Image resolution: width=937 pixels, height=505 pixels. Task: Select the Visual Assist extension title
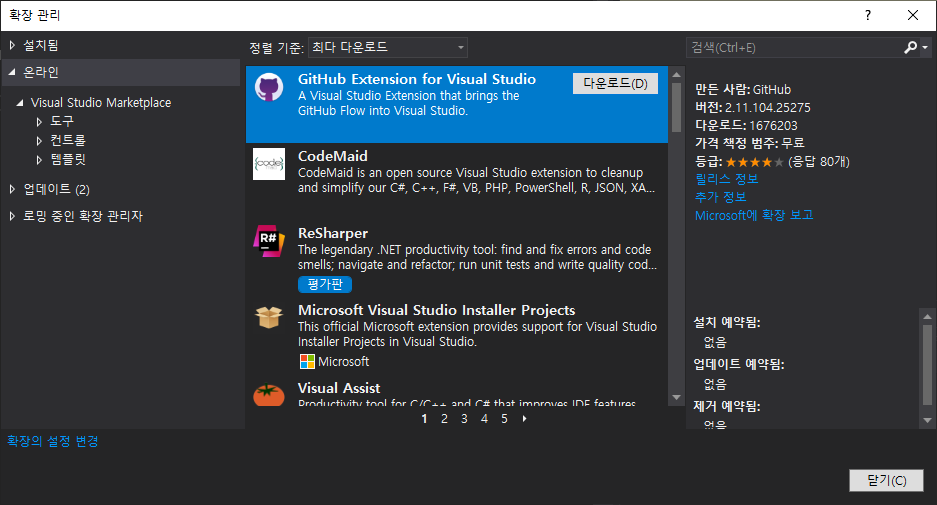tap(339, 388)
